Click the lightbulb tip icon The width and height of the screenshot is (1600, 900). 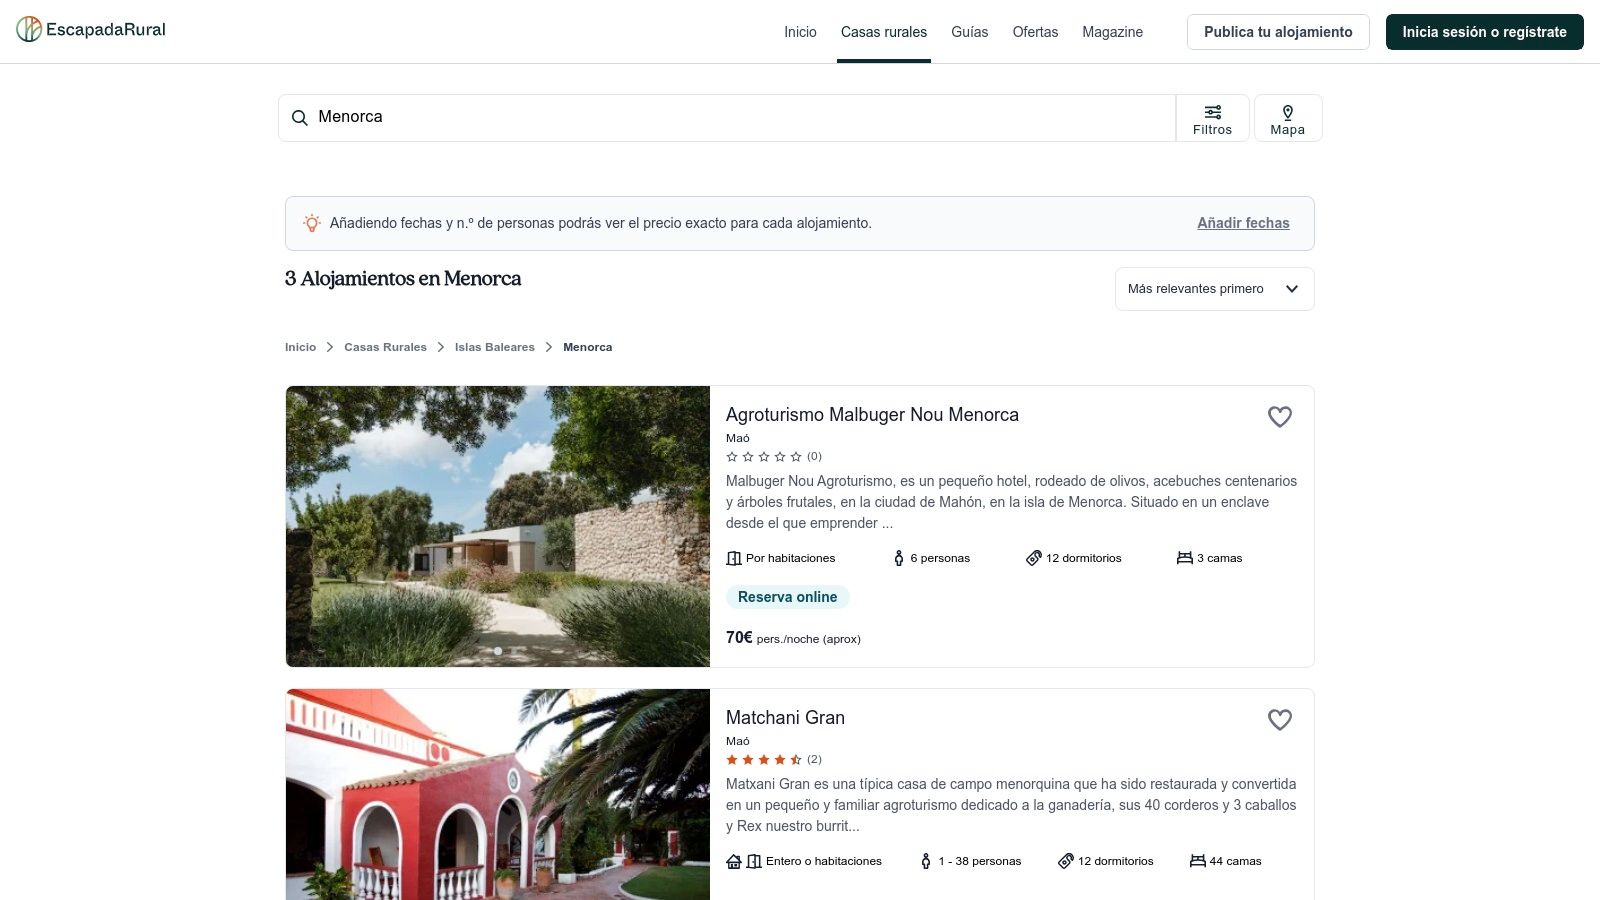click(x=312, y=223)
